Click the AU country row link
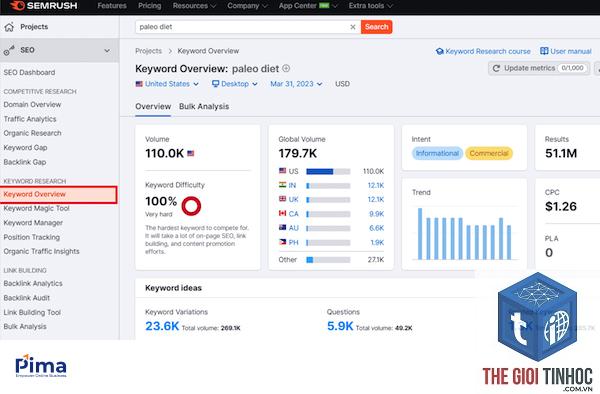Screen dimensions: 600x394 coord(293,228)
